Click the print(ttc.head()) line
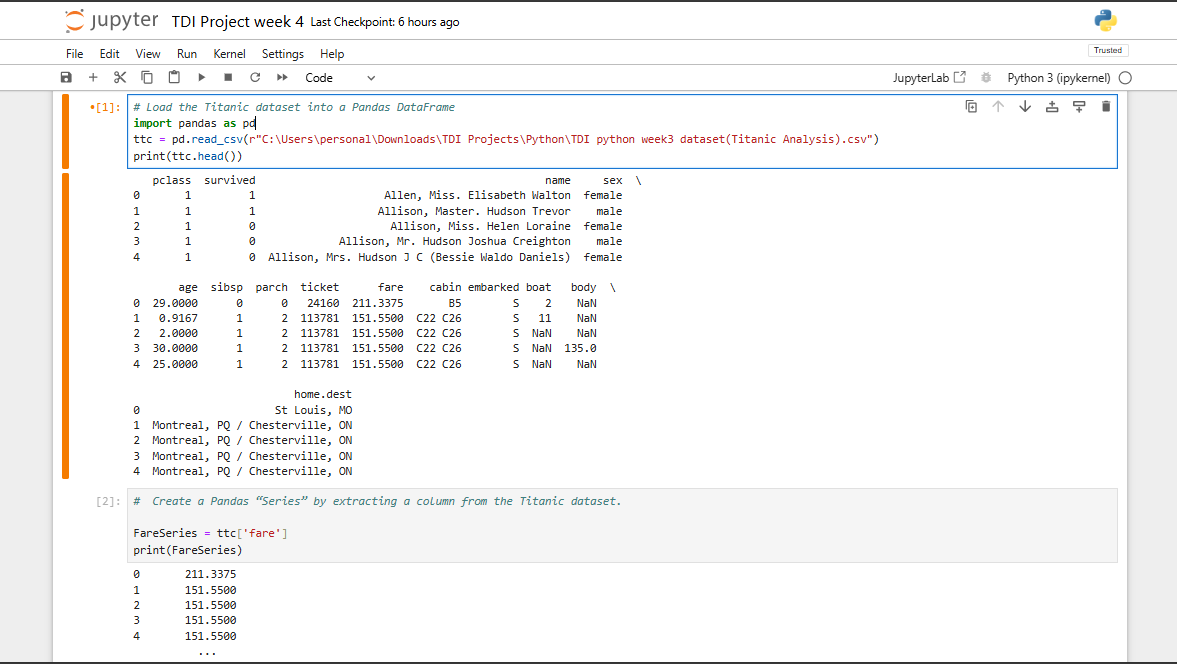This screenshot has height=664, width=1177. pos(188,156)
